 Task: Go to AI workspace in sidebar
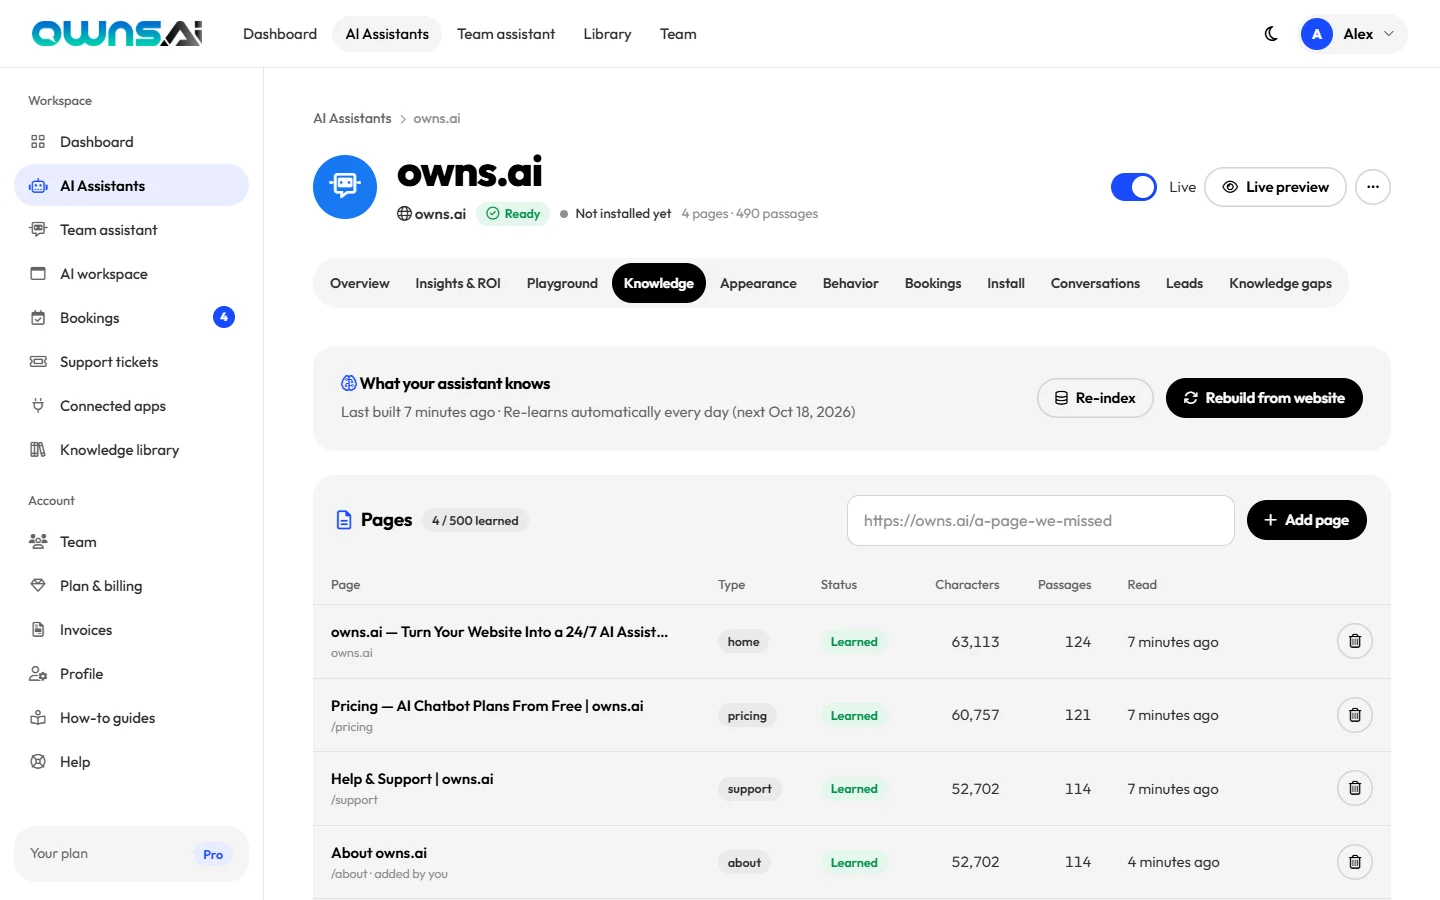pos(131,274)
